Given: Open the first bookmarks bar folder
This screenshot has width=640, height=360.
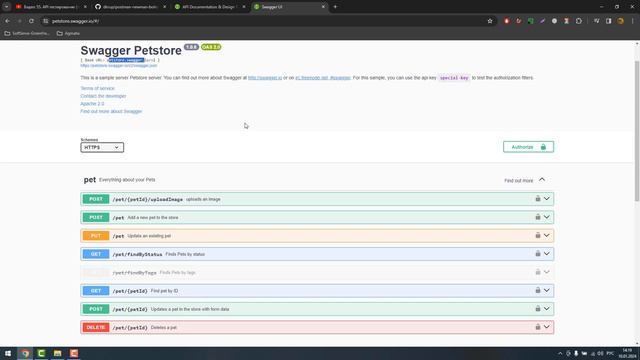Looking at the screenshot, I should [x=27, y=33].
